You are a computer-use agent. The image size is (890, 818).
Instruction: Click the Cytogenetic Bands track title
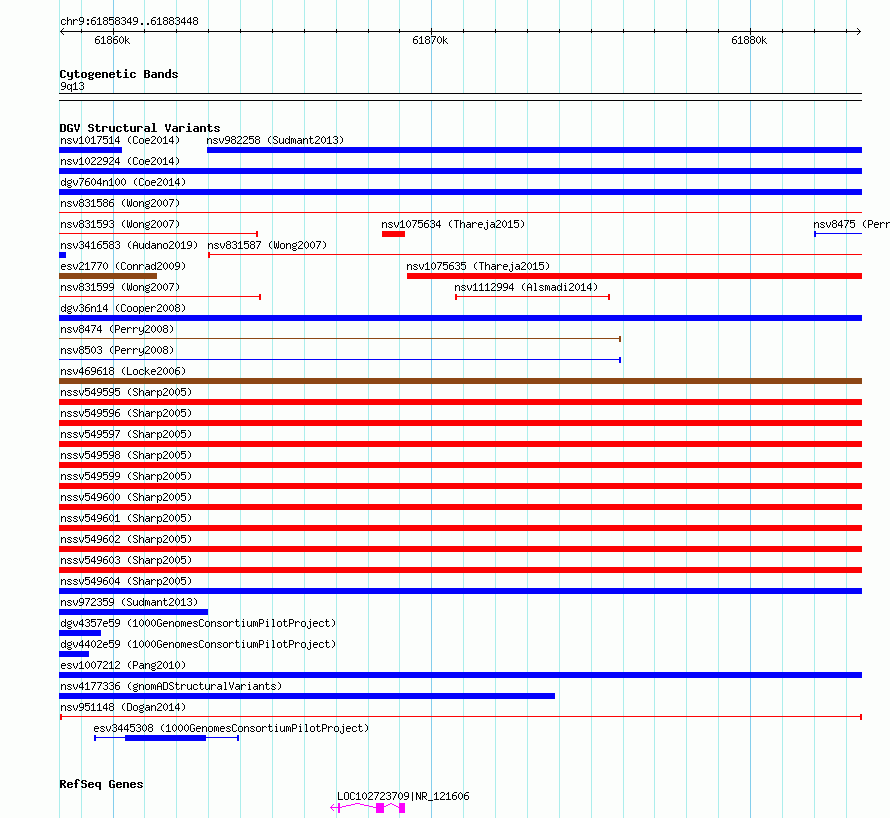[119, 74]
